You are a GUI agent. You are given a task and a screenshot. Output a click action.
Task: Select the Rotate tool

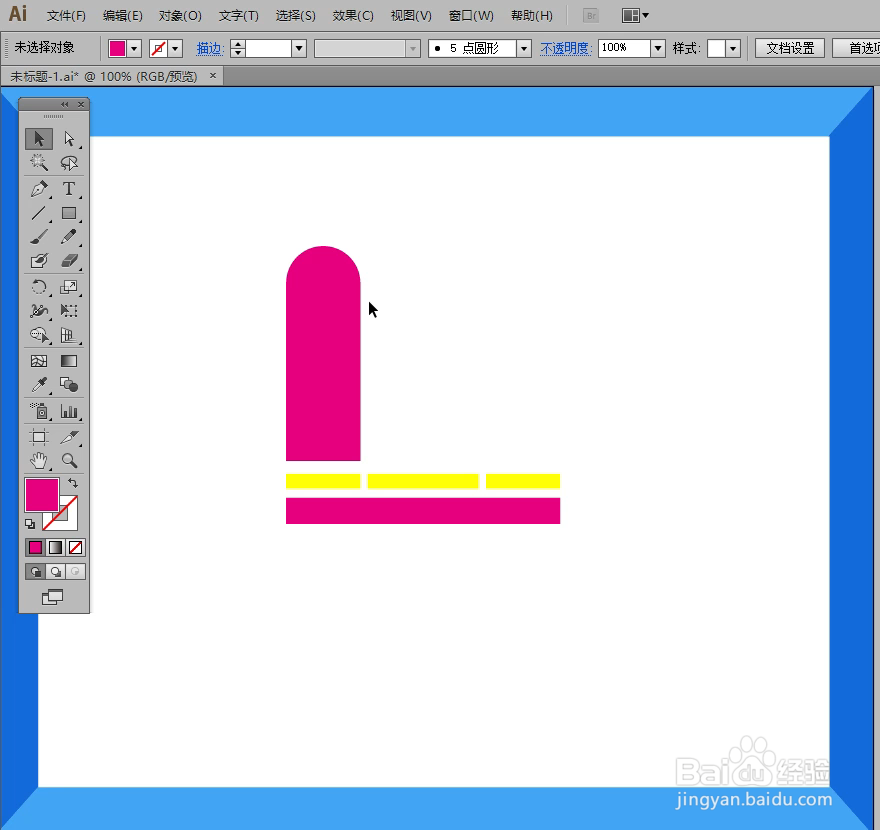pyautogui.click(x=39, y=287)
